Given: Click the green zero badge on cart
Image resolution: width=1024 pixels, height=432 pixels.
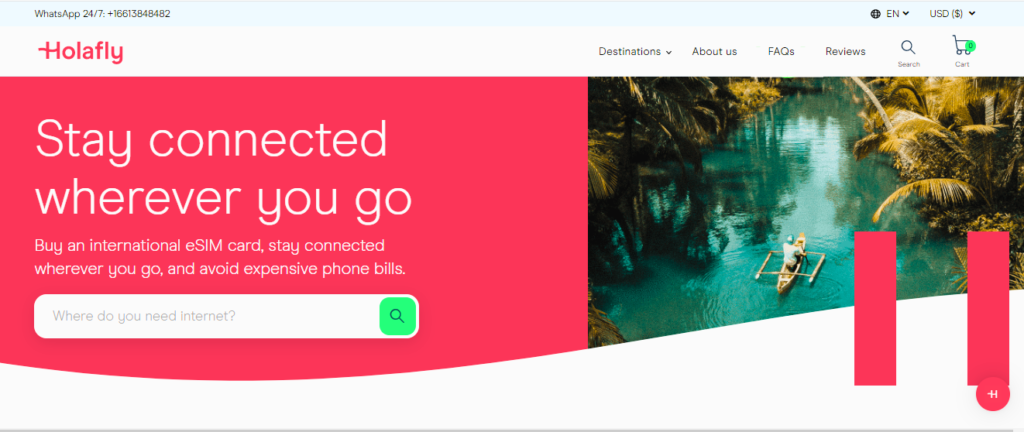Looking at the screenshot, I should click(970, 46).
